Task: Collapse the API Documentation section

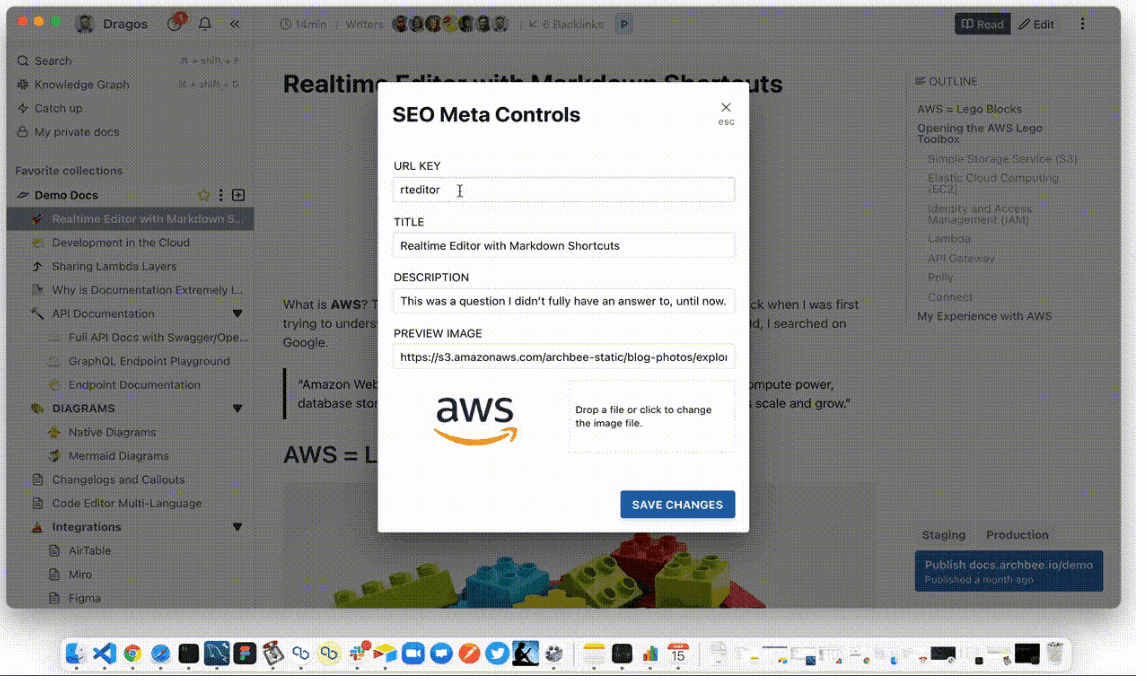Action: point(238,314)
